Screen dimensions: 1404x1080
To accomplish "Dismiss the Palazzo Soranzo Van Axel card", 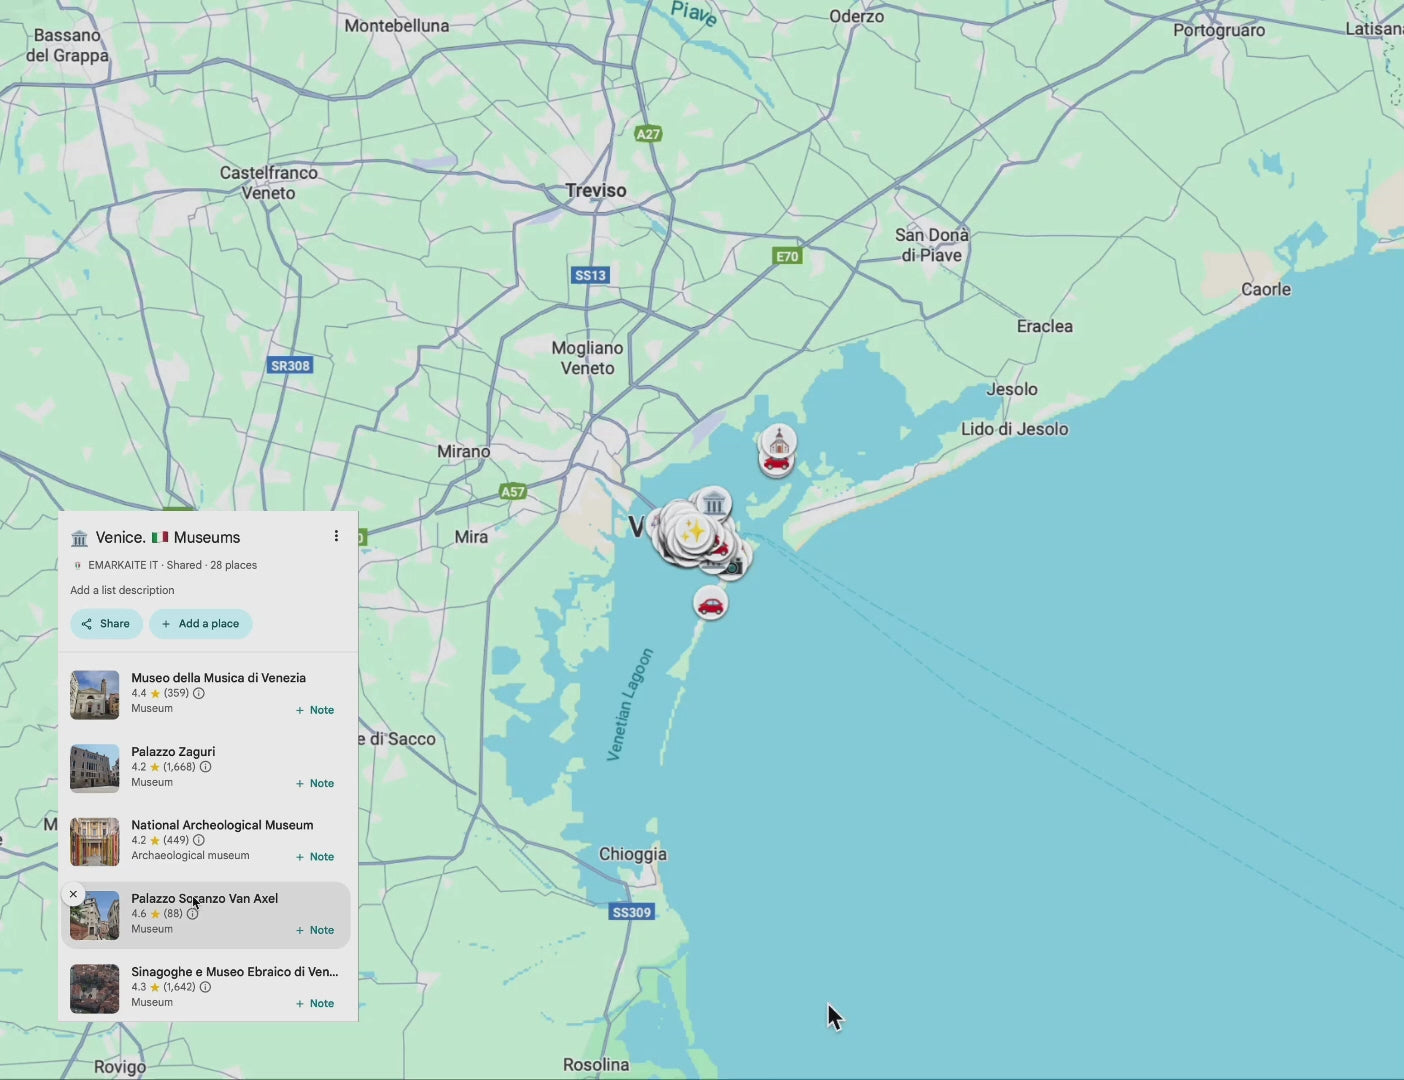I will 73,893.
